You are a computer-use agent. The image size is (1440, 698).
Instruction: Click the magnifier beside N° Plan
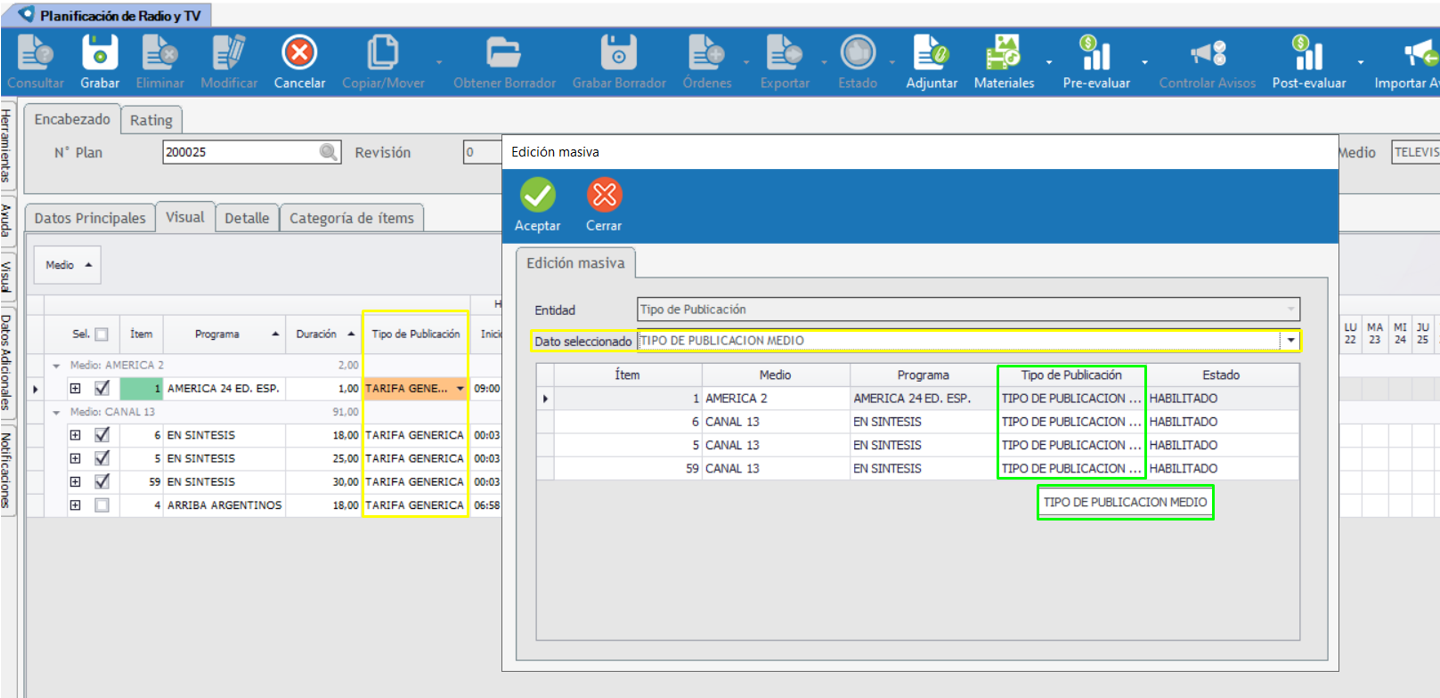[x=329, y=152]
